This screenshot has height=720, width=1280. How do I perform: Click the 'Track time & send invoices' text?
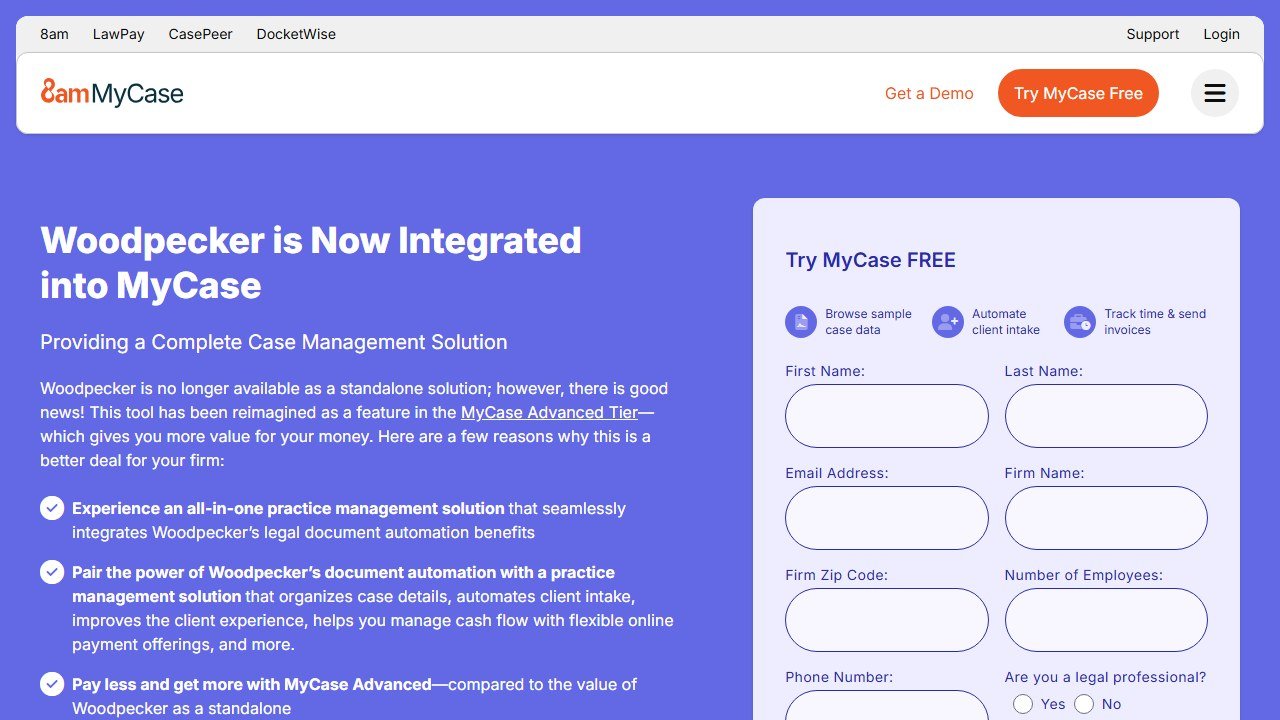(1155, 322)
